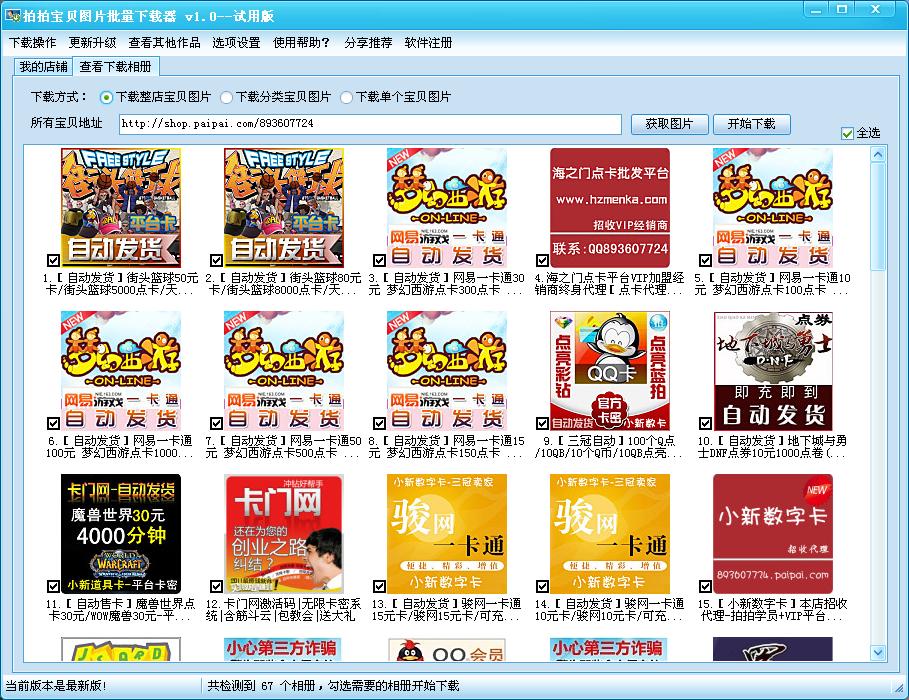Image resolution: width=909 pixels, height=700 pixels.
Task: Open the 使用帮助? menu
Action: [x=301, y=42]
